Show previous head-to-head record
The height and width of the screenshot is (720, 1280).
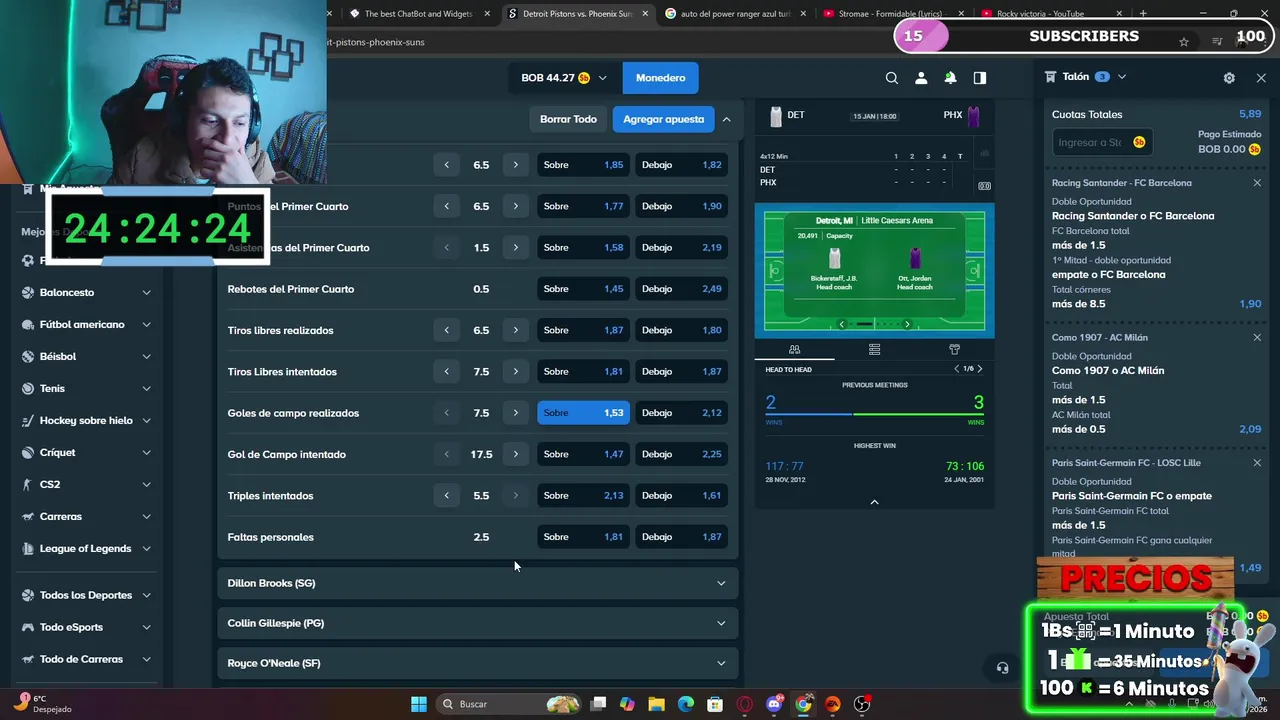956,369
